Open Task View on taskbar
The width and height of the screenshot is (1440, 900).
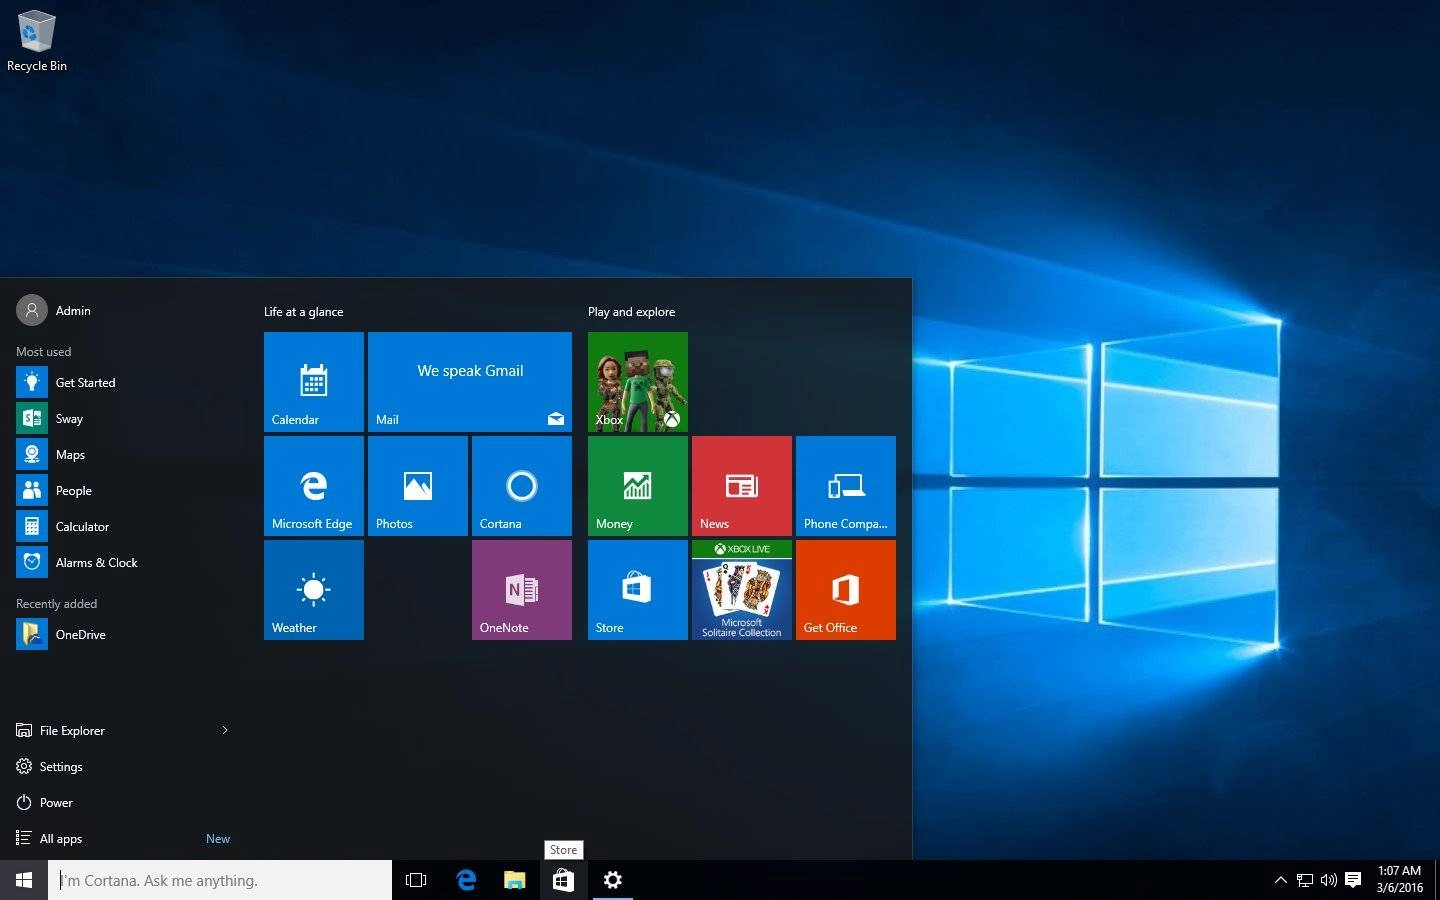(x=416, y=880)
